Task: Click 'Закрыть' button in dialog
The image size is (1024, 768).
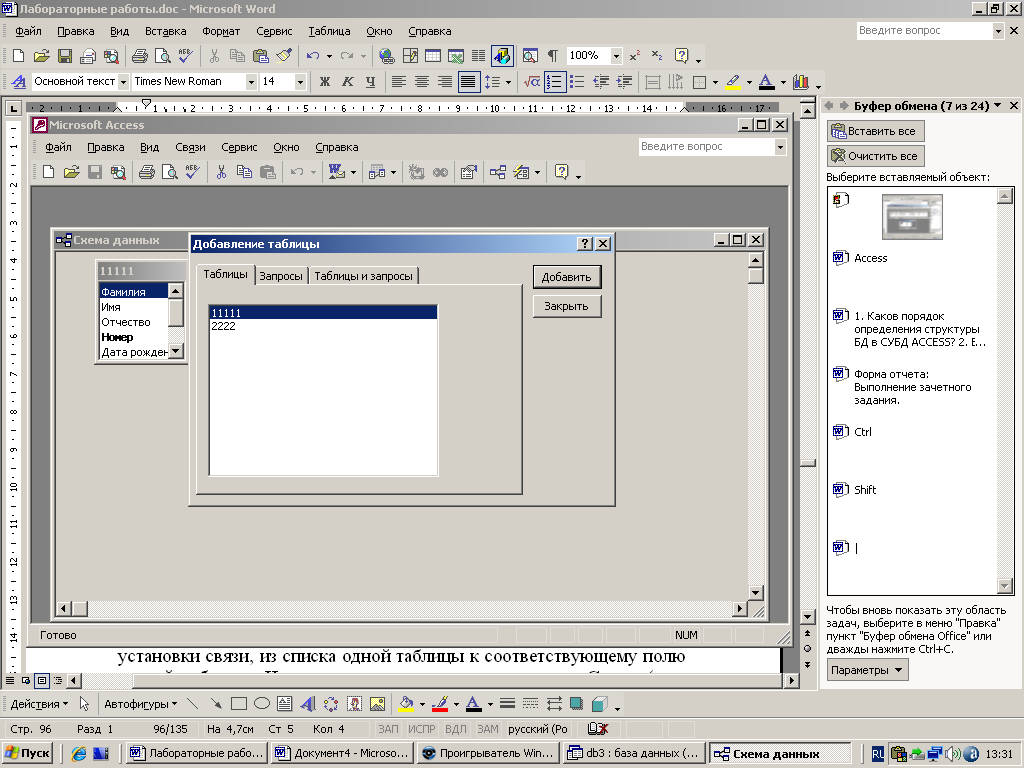Action: (567, 306)
